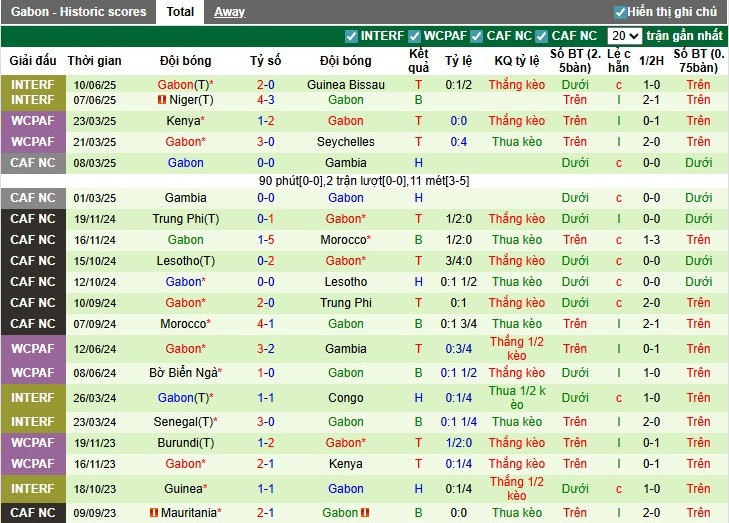
Task: Select the Total tab
Action: pyautogui.click(x=180, y=12)
